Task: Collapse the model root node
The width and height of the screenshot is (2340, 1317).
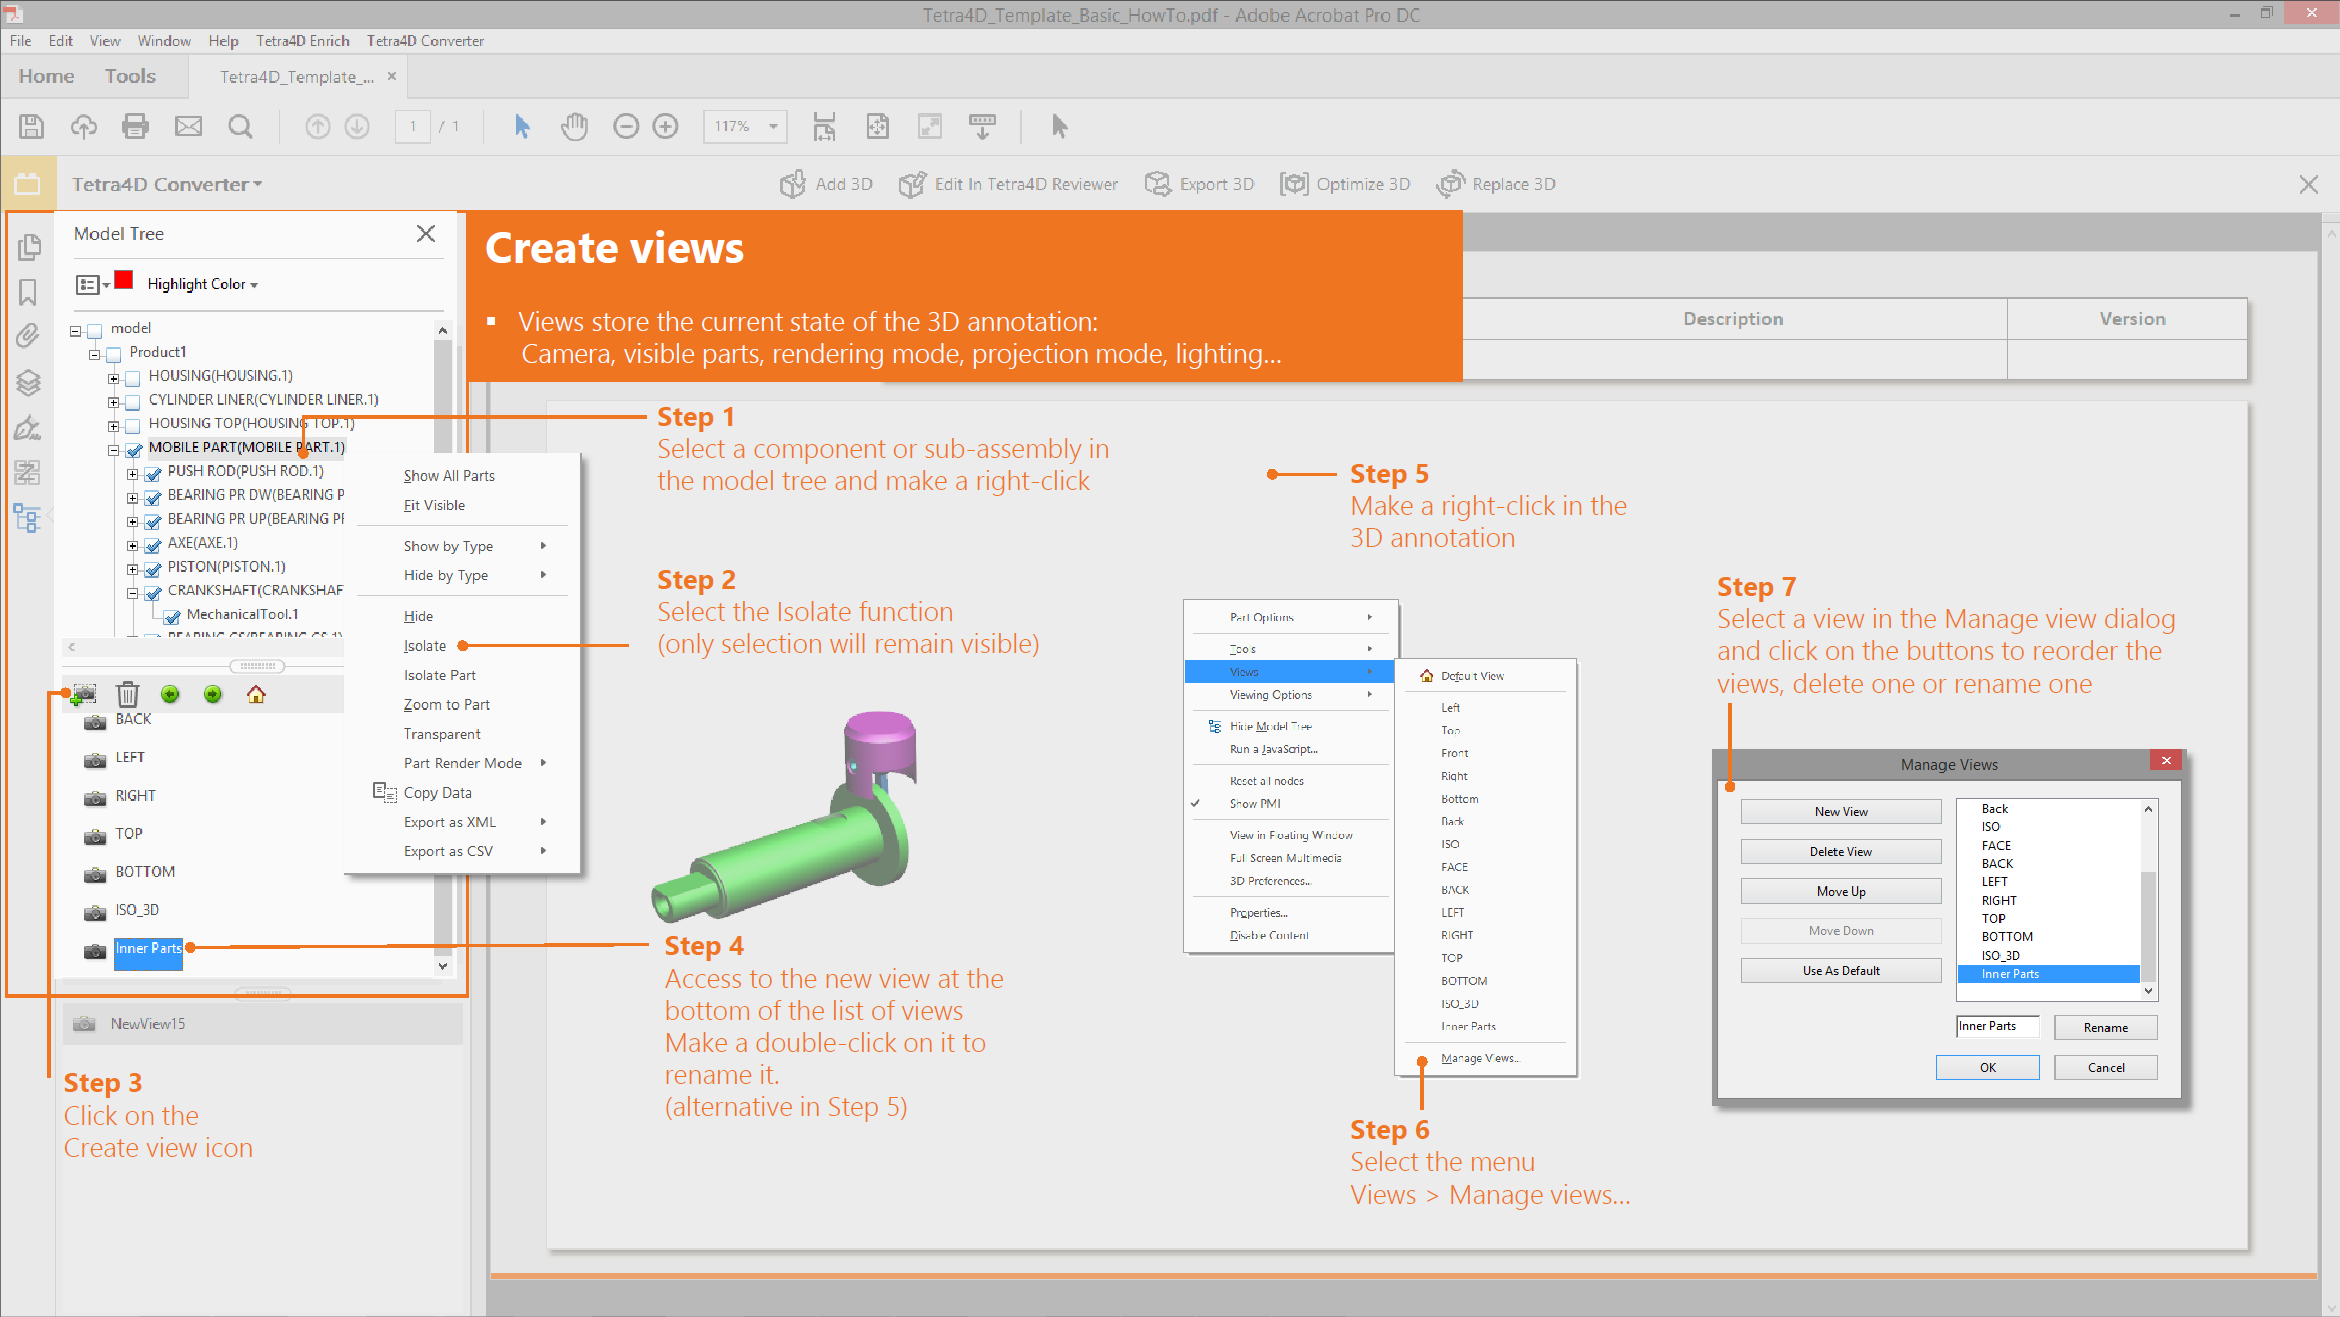Action: [76, 331]
